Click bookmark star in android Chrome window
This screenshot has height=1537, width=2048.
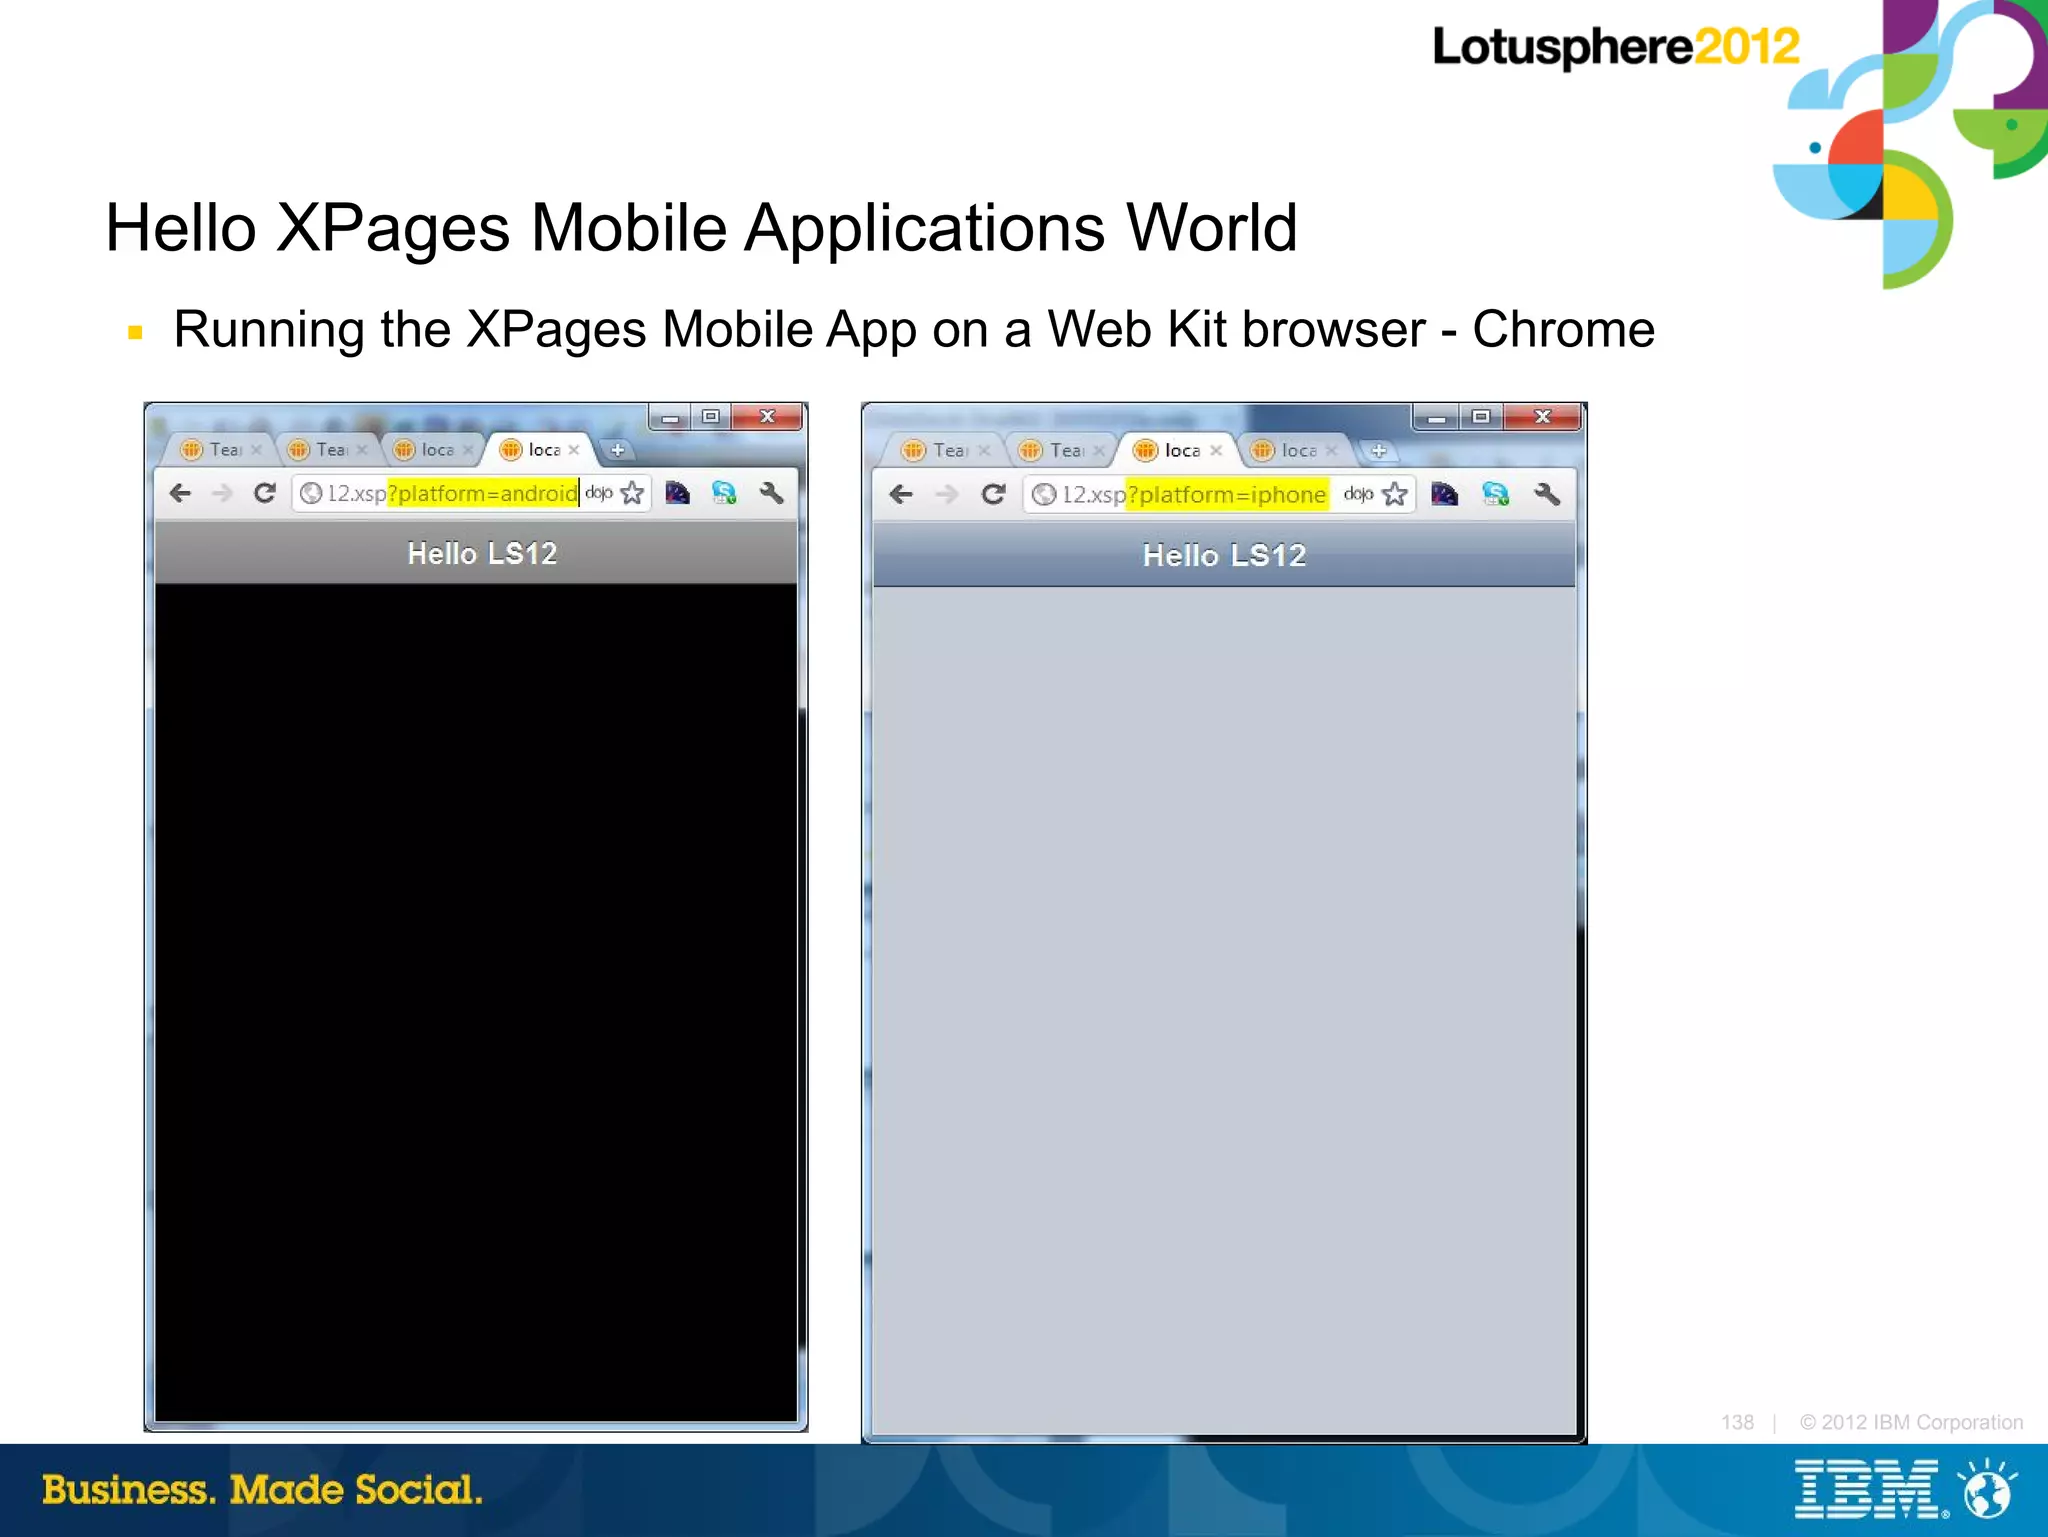click(632, 493)
